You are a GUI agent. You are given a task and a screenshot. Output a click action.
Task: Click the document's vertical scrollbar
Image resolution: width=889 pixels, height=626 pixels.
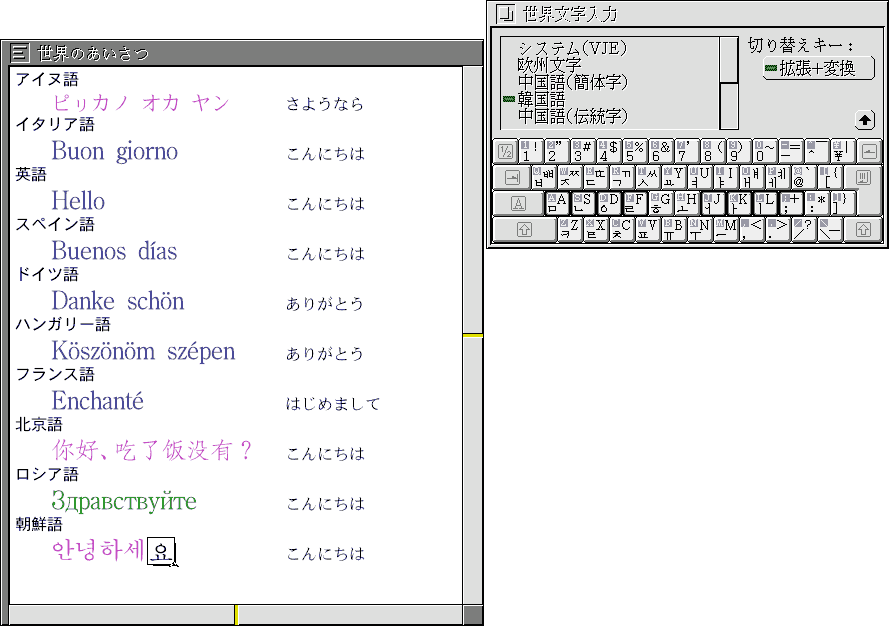tap(472, 335)
